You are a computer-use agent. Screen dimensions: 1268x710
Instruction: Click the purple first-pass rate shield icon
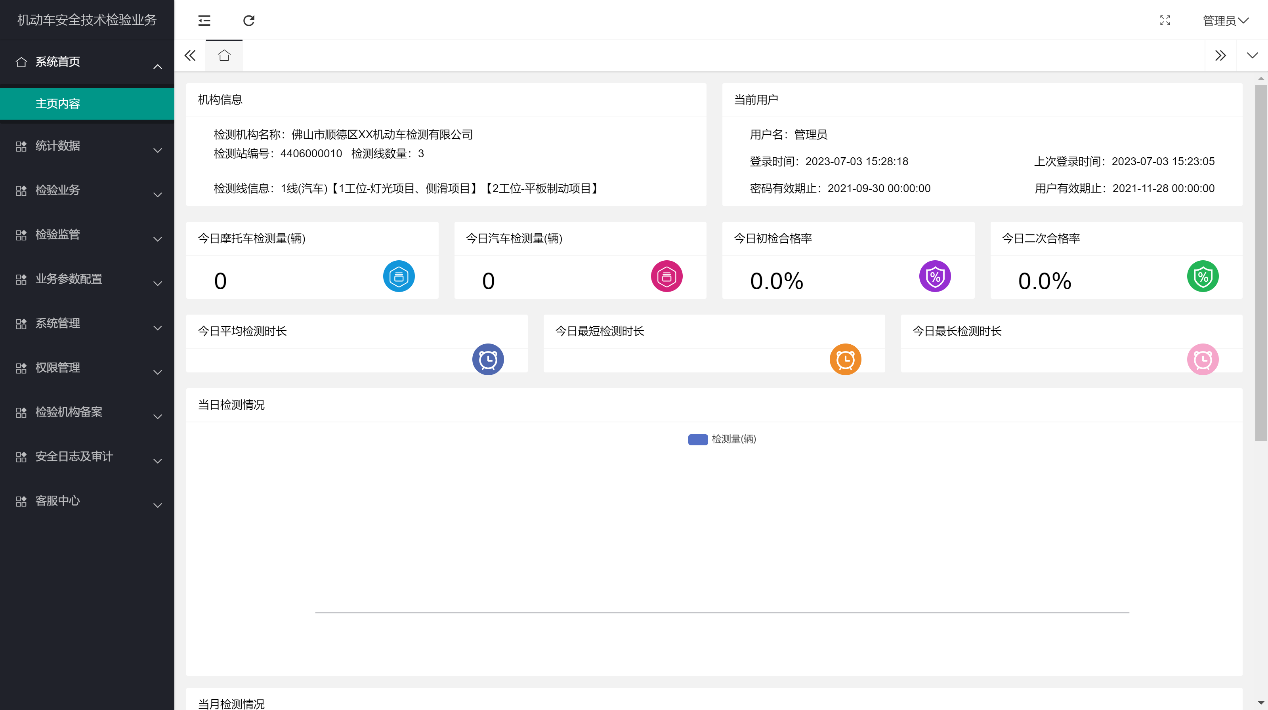(935, 276)
